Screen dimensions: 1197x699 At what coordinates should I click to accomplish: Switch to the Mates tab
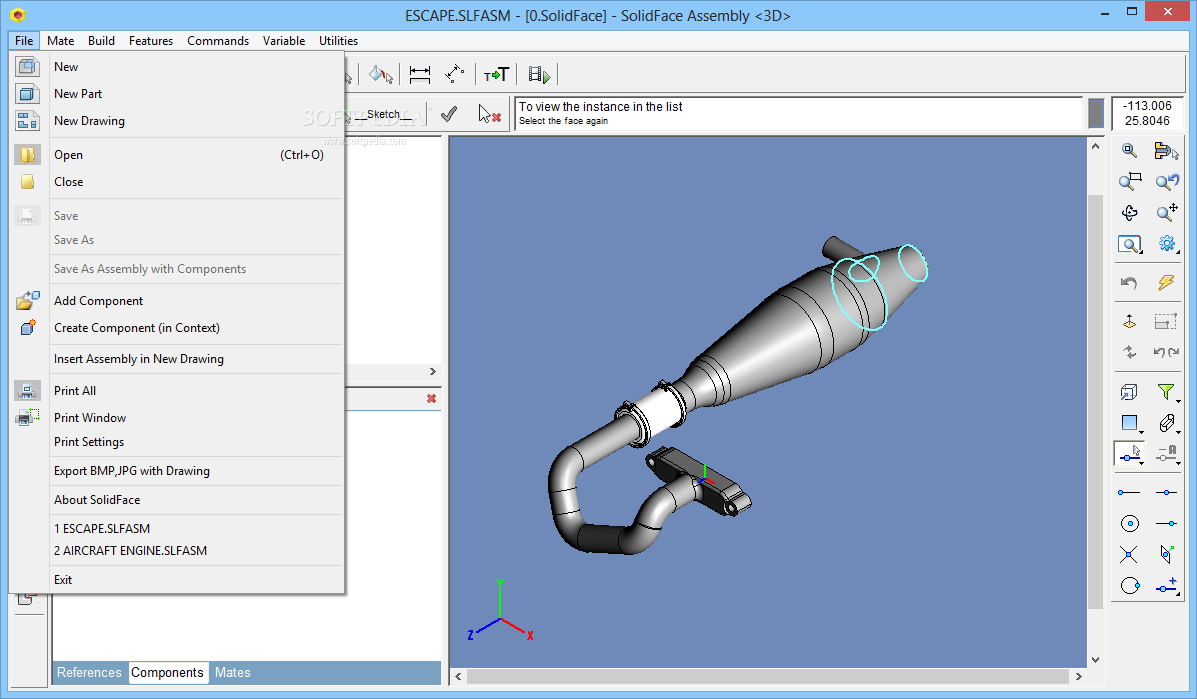point(233,672)
